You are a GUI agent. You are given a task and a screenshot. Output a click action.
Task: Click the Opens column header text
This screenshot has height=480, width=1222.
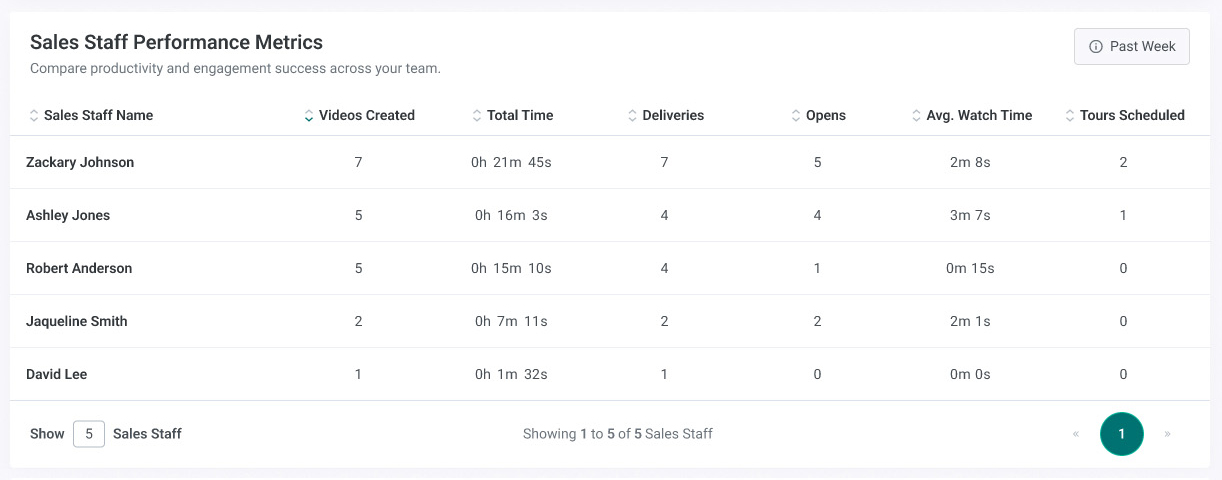(x=826, y=116)
